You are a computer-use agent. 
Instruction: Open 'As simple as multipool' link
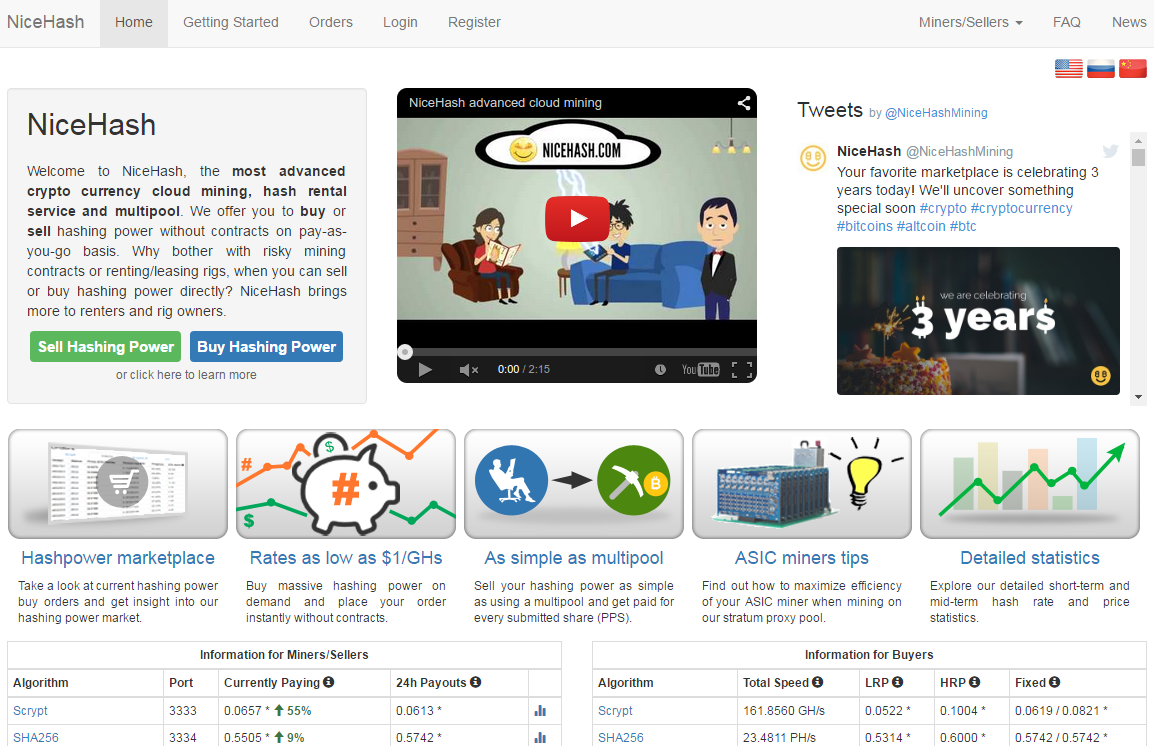(x=574, y=558)
